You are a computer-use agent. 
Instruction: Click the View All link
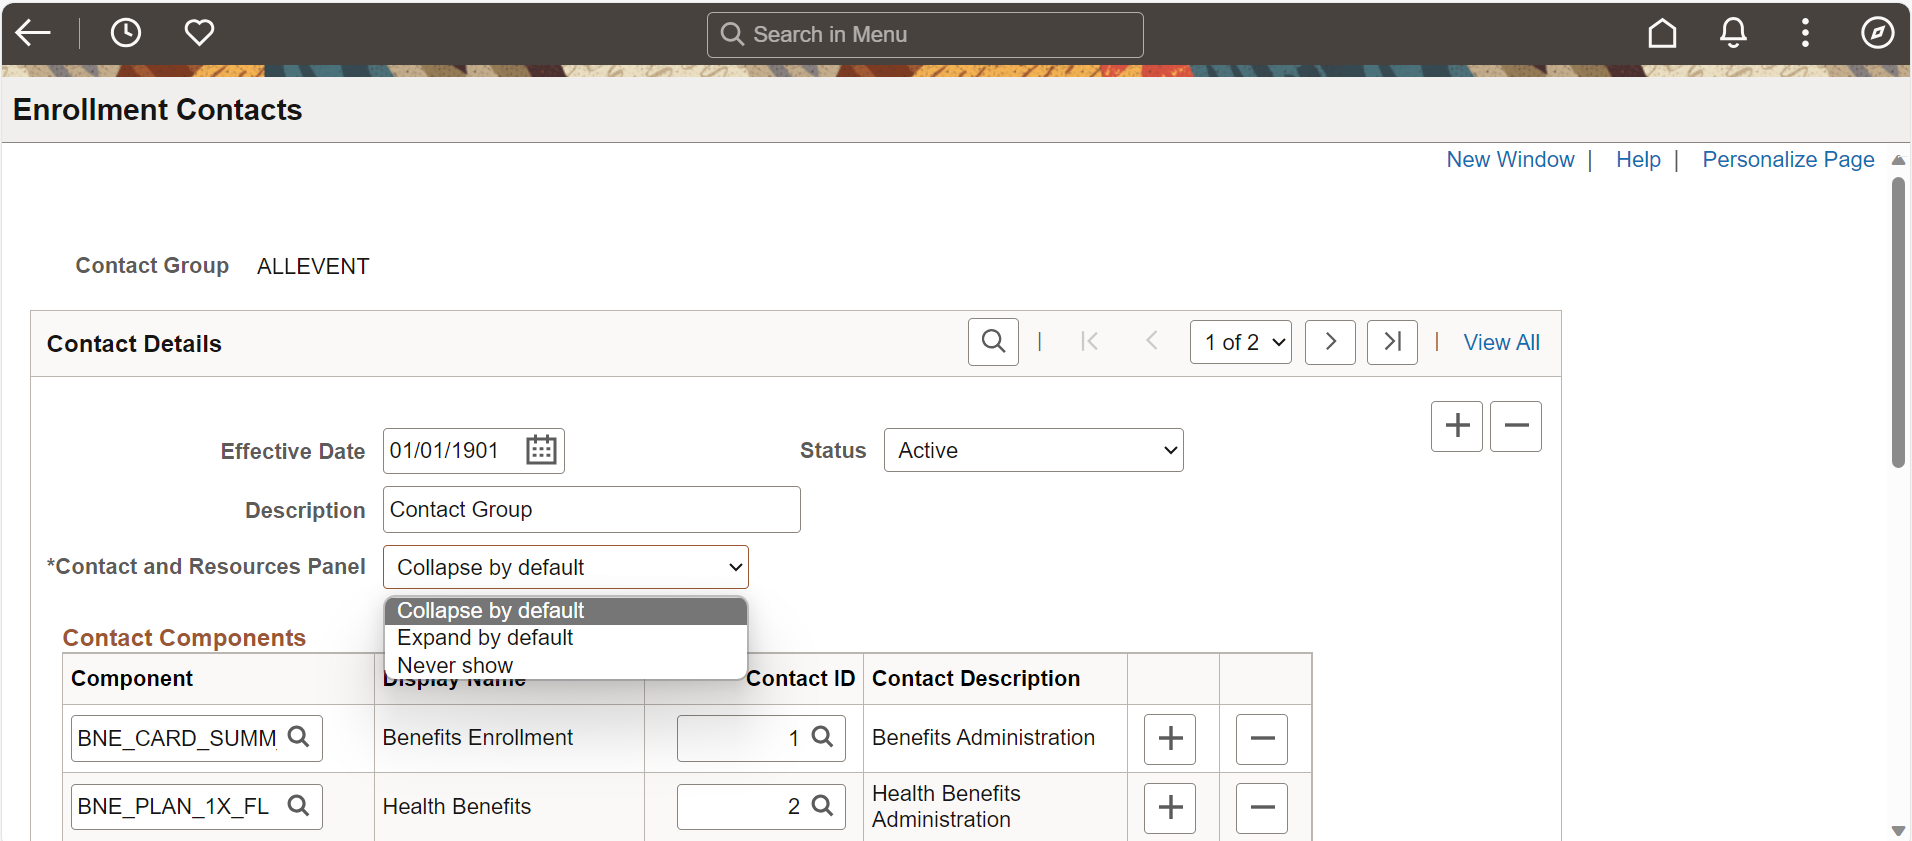1501,342
